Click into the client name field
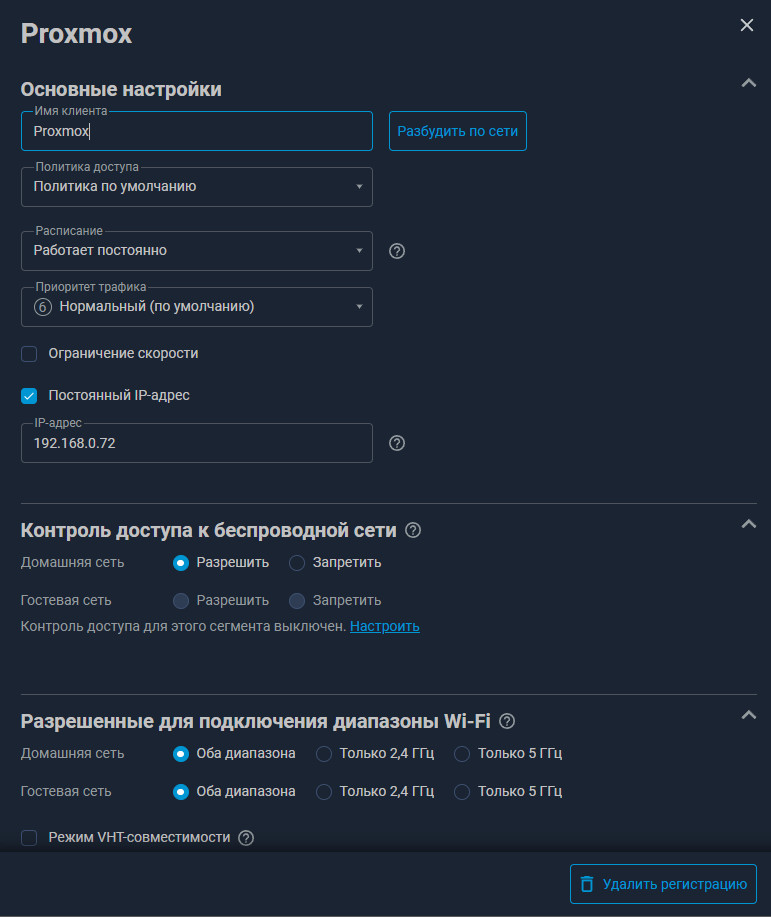The width and height of the screenshot is (771, 917). (197, 131)
